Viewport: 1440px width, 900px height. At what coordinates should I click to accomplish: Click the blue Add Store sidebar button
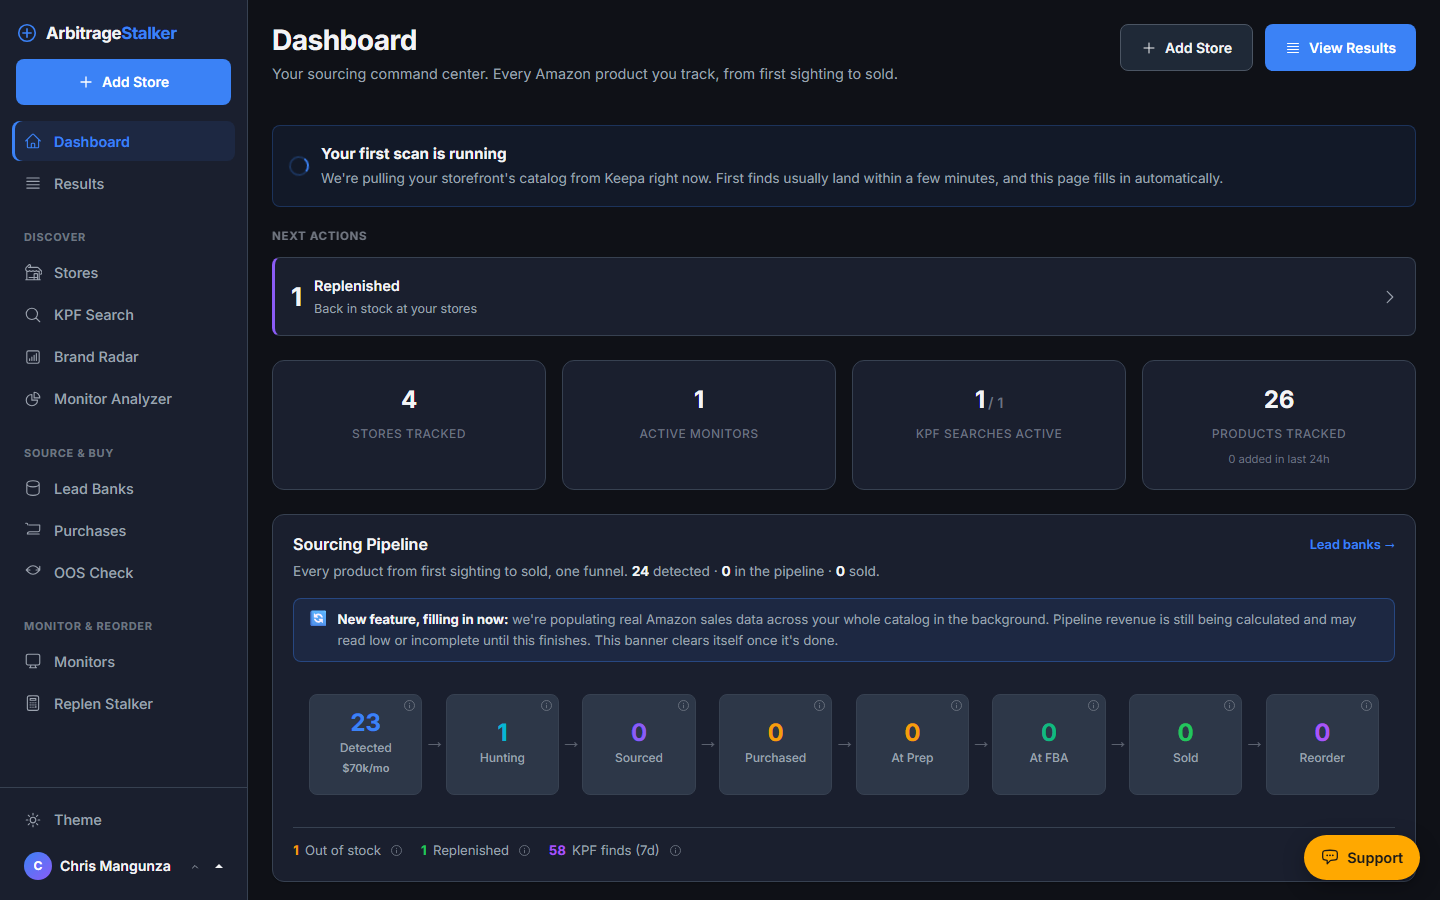pyautogui.click(x=123, y=82)
